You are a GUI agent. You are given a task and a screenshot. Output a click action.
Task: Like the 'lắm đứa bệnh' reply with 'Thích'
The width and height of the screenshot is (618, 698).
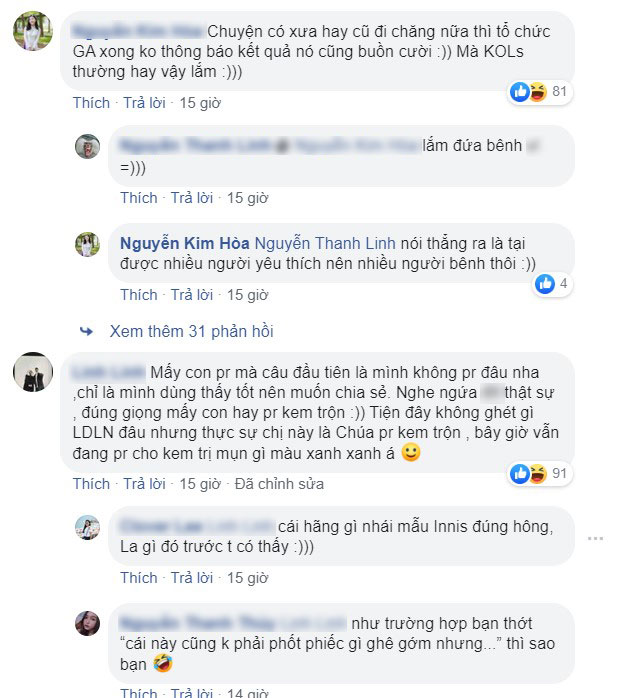tap(139, 198)
